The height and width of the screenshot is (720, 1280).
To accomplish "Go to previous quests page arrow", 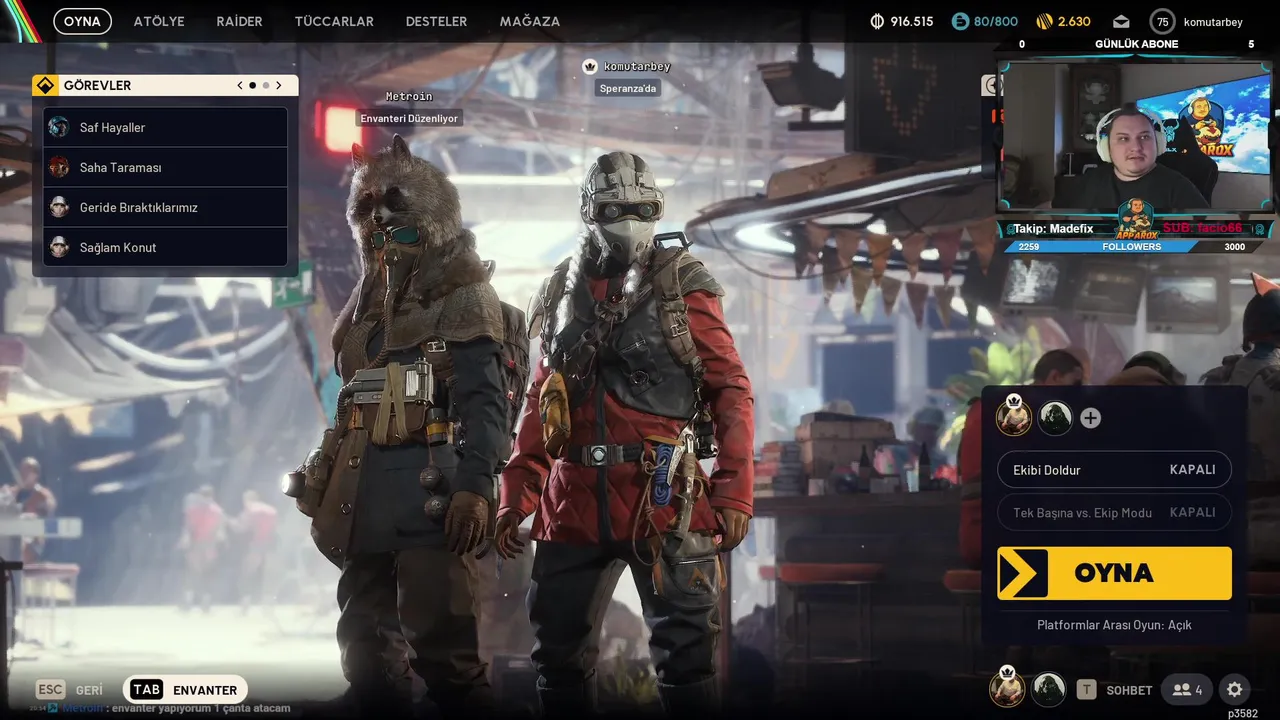I will (240, 85).
